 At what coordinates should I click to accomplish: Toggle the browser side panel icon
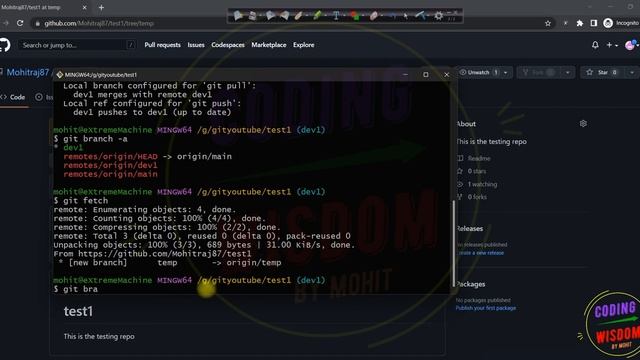coord(593,23)
